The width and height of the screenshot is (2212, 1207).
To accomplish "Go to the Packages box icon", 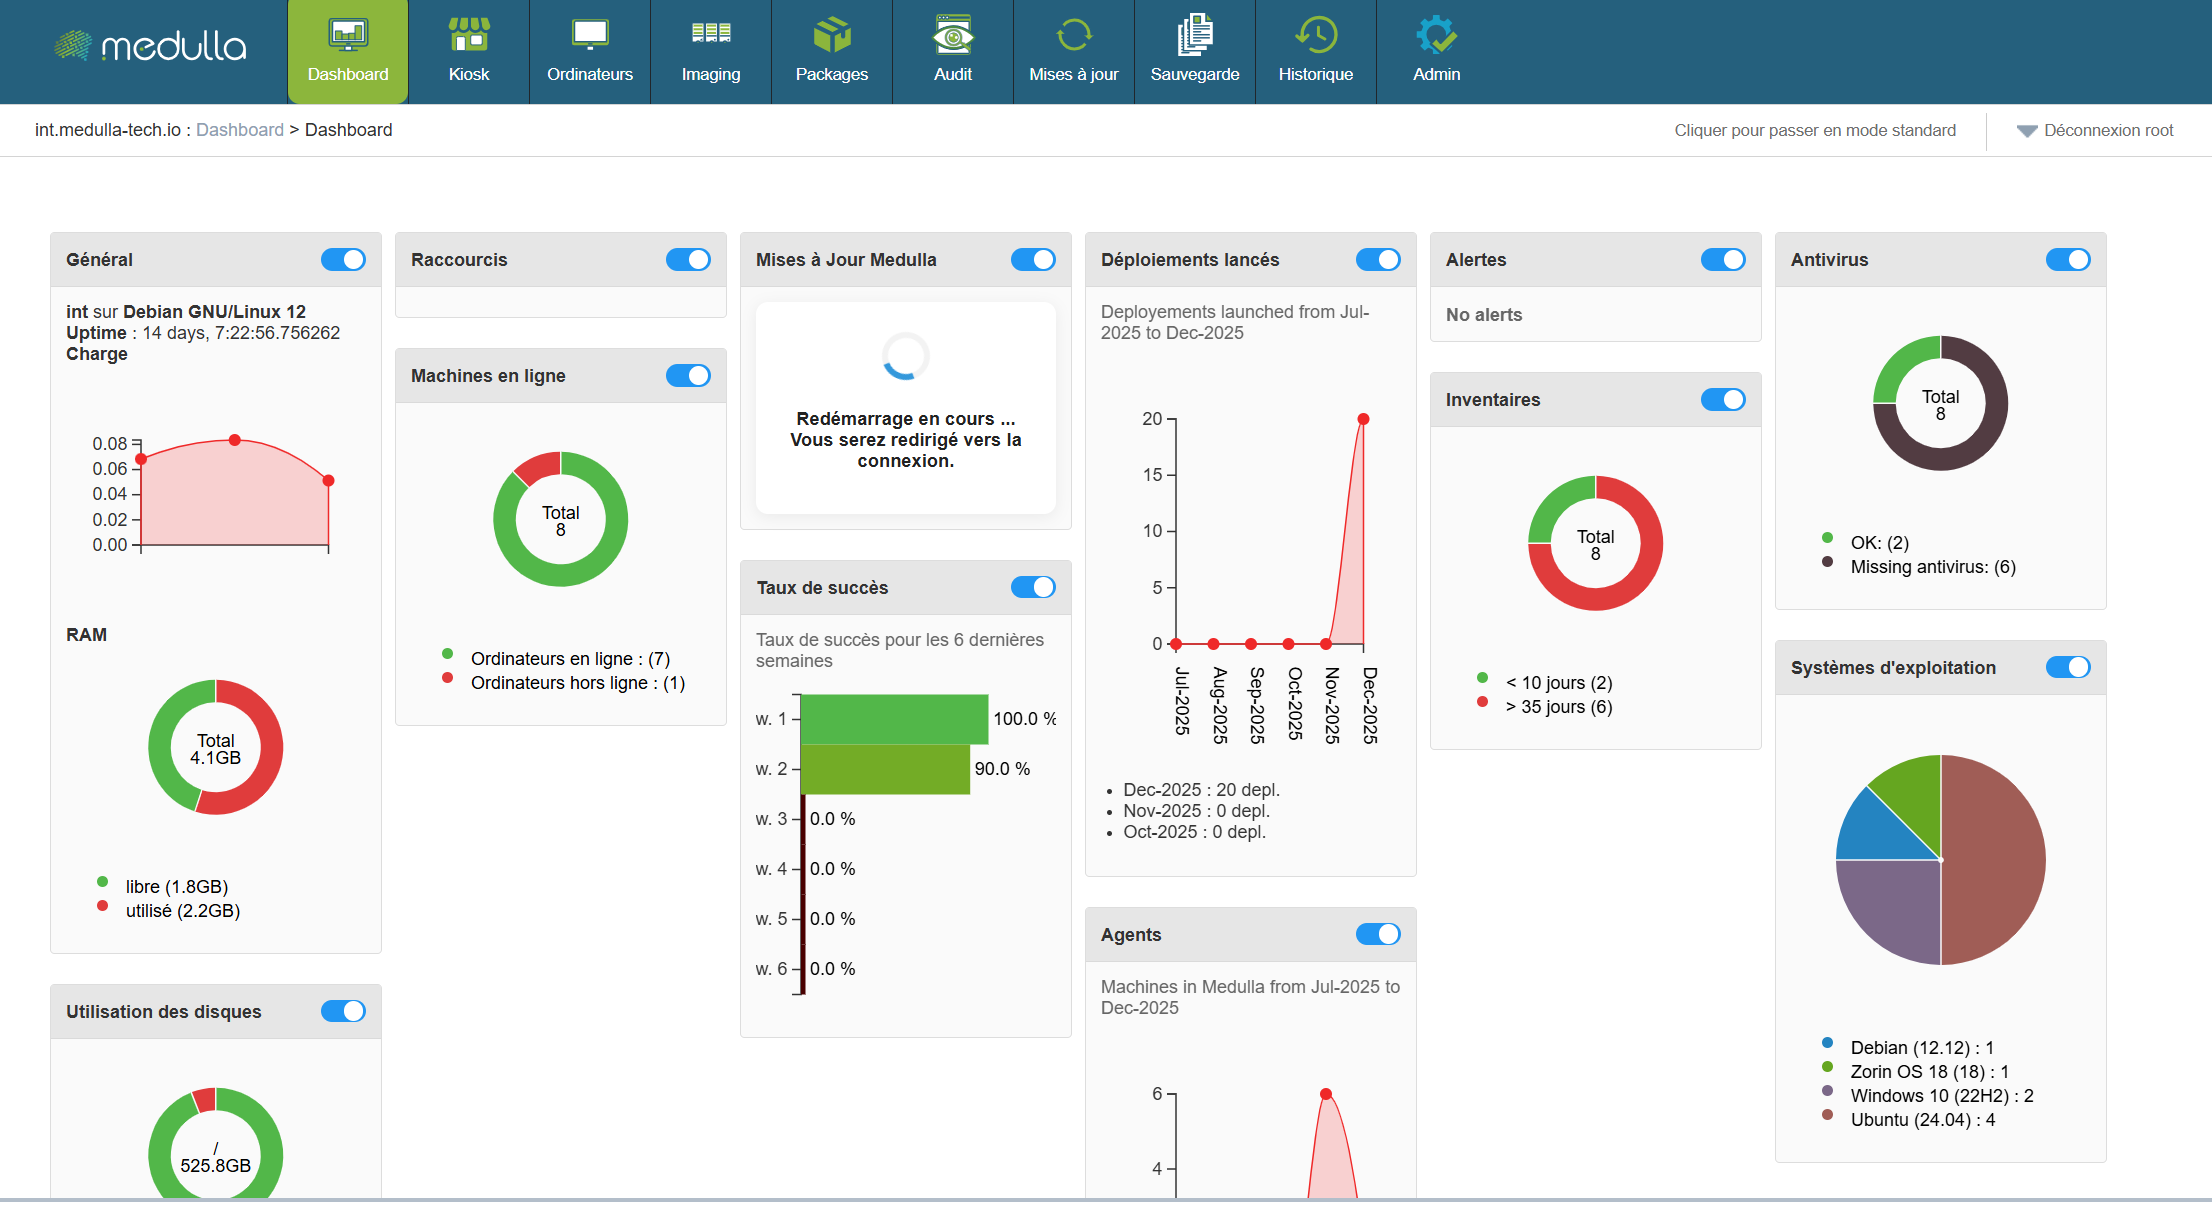I will (831, 35).
